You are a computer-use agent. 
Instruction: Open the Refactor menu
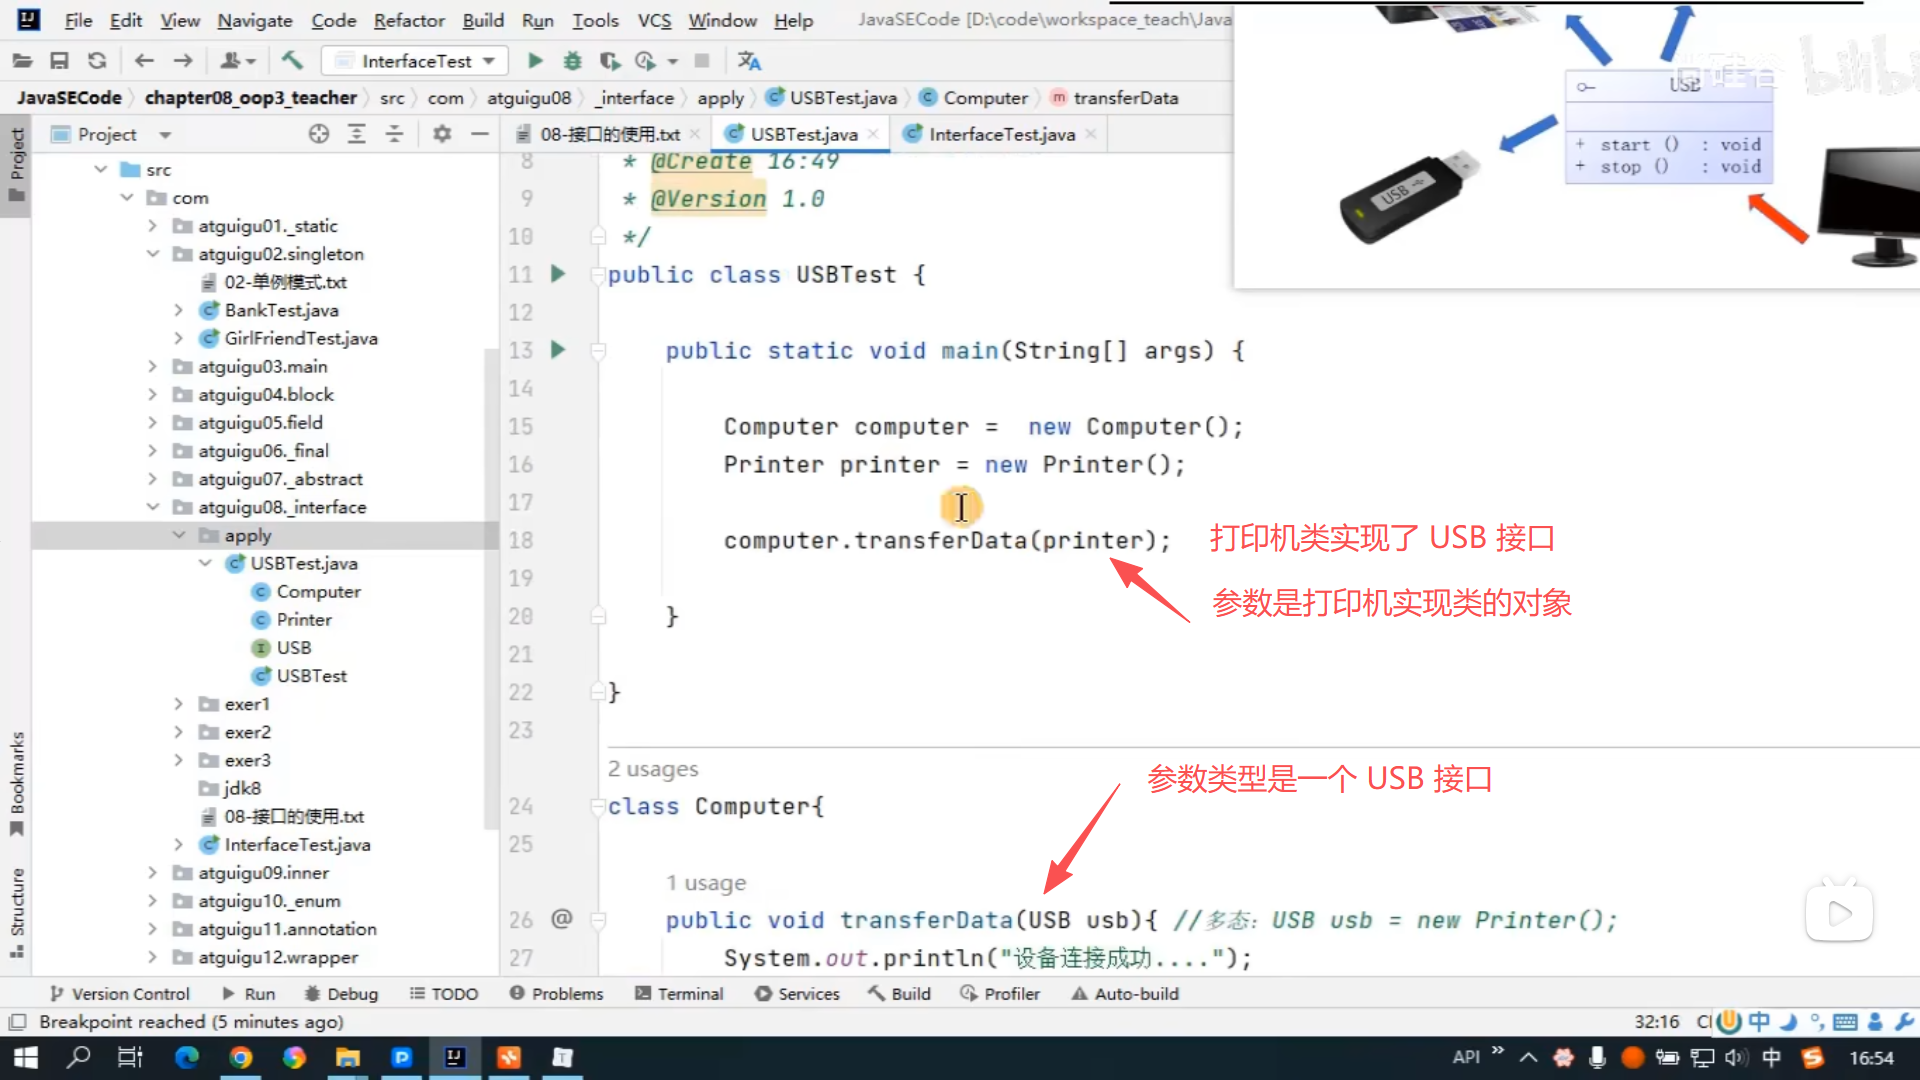click(408, 20)
